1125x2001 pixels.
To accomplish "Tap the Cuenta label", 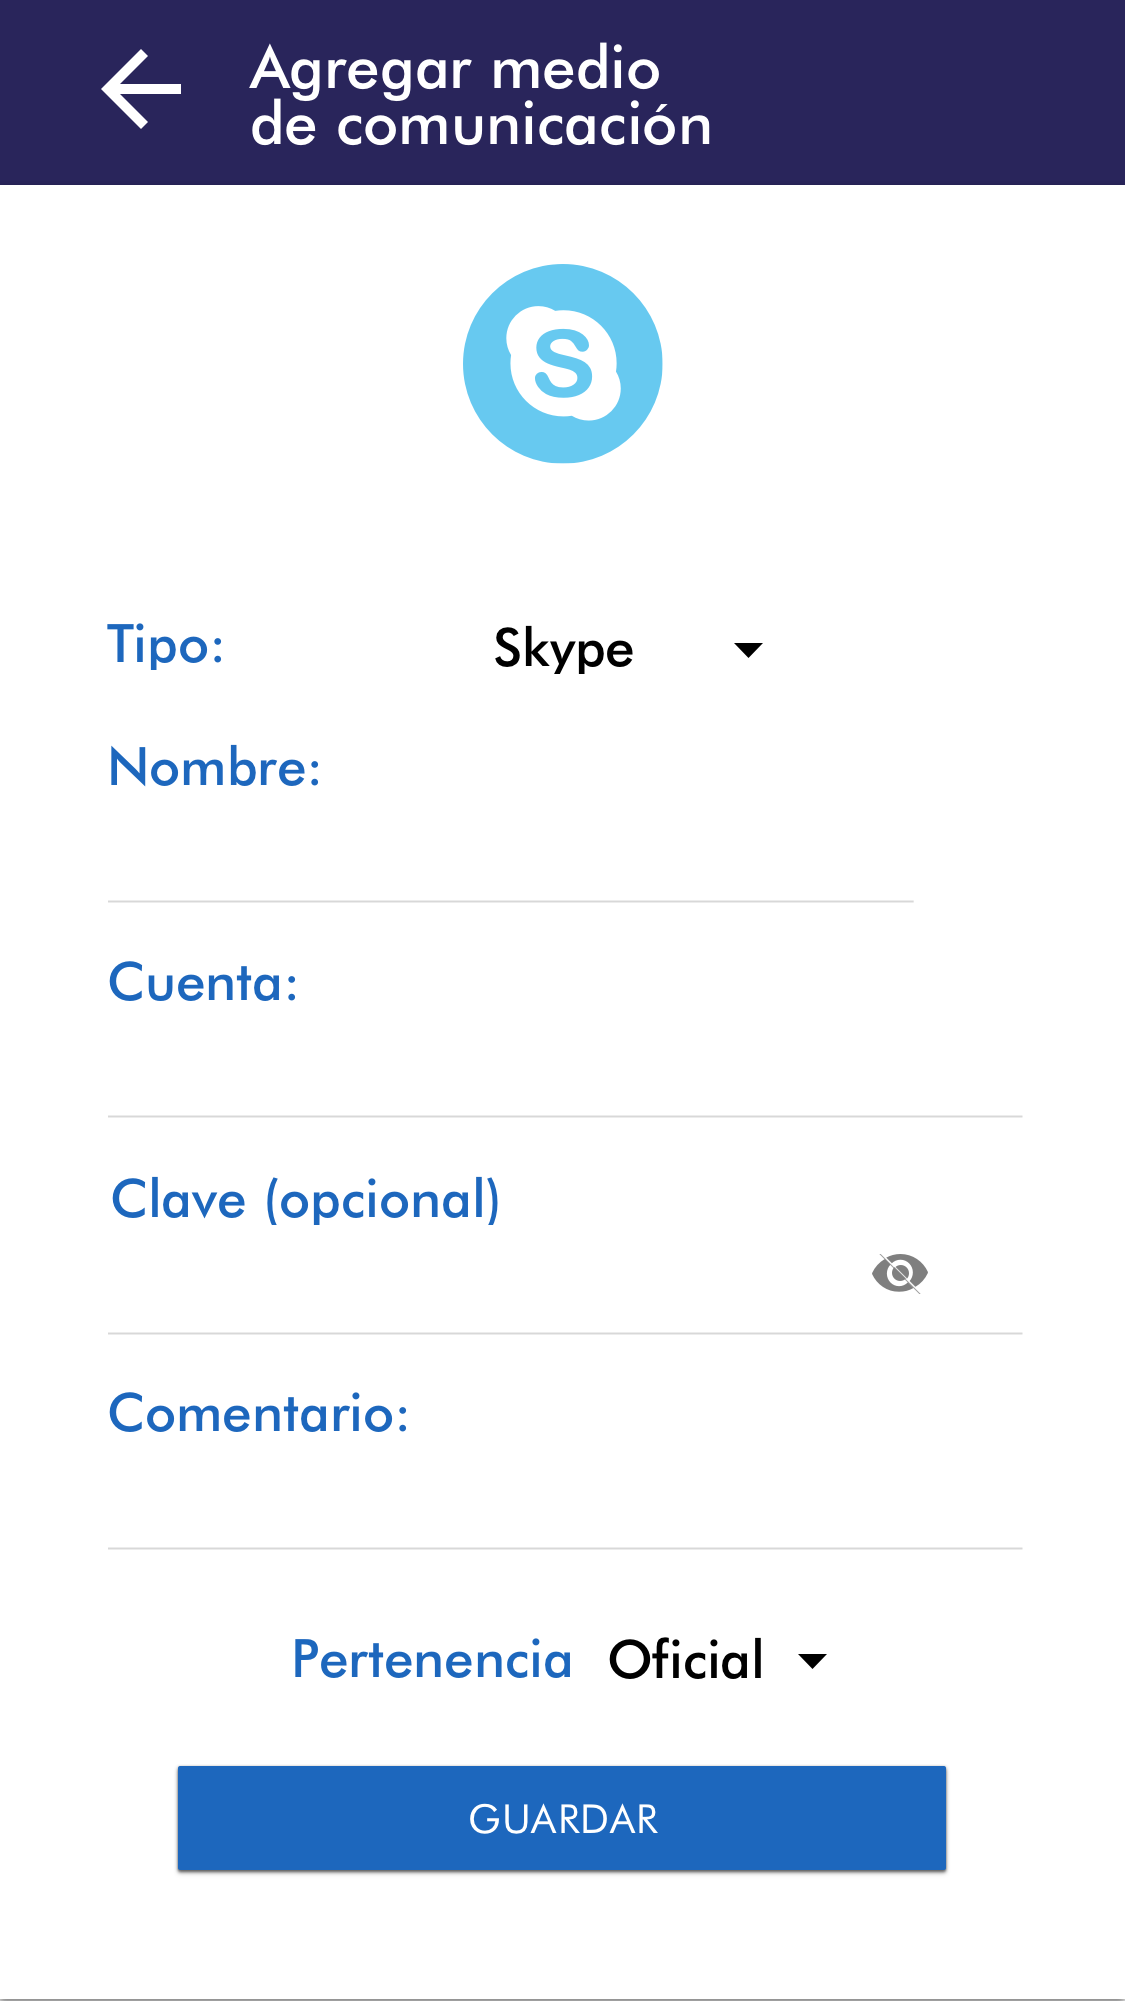I will pyautogui.click(x=203, y=983).
